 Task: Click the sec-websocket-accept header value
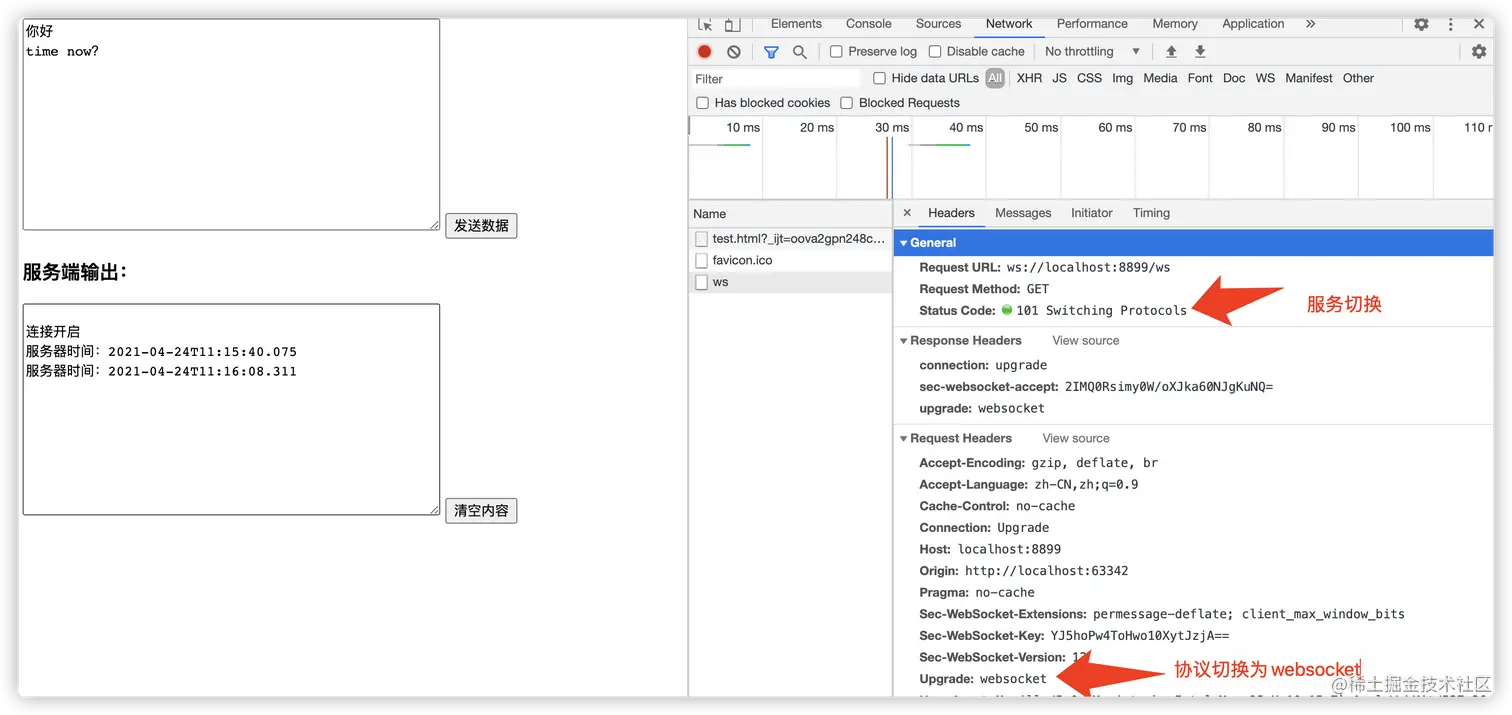(1169, 387)
